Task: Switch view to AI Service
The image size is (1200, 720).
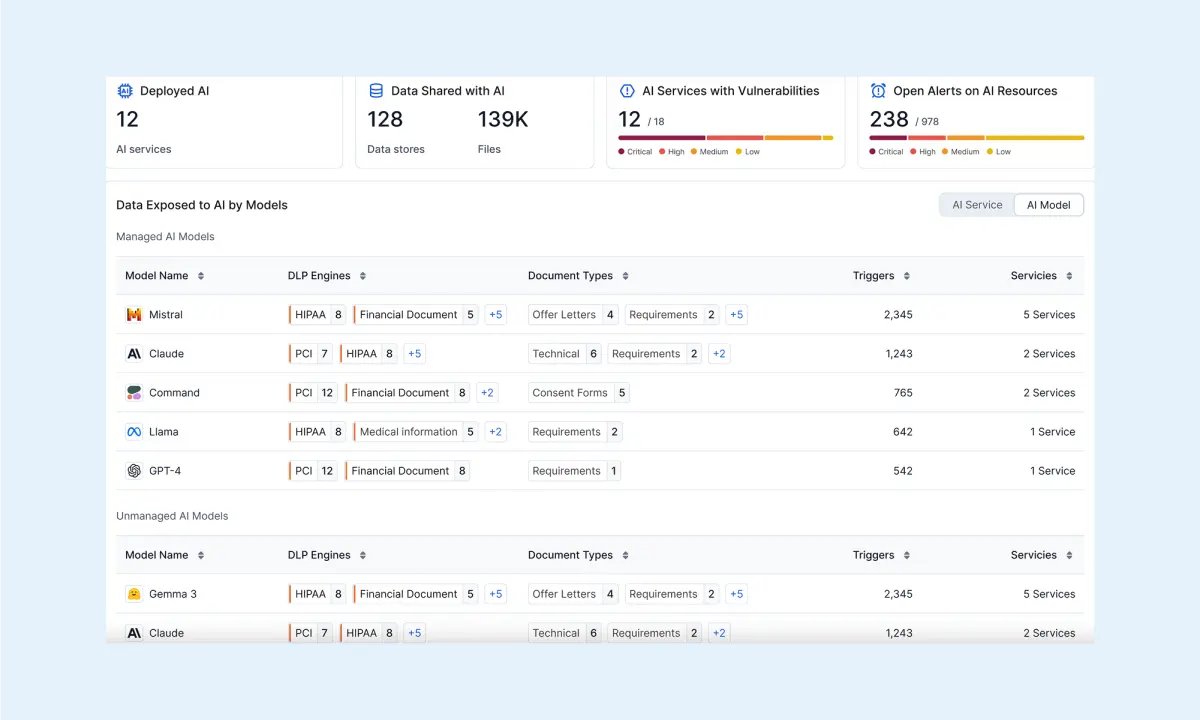Action: [x=976, y=205]
